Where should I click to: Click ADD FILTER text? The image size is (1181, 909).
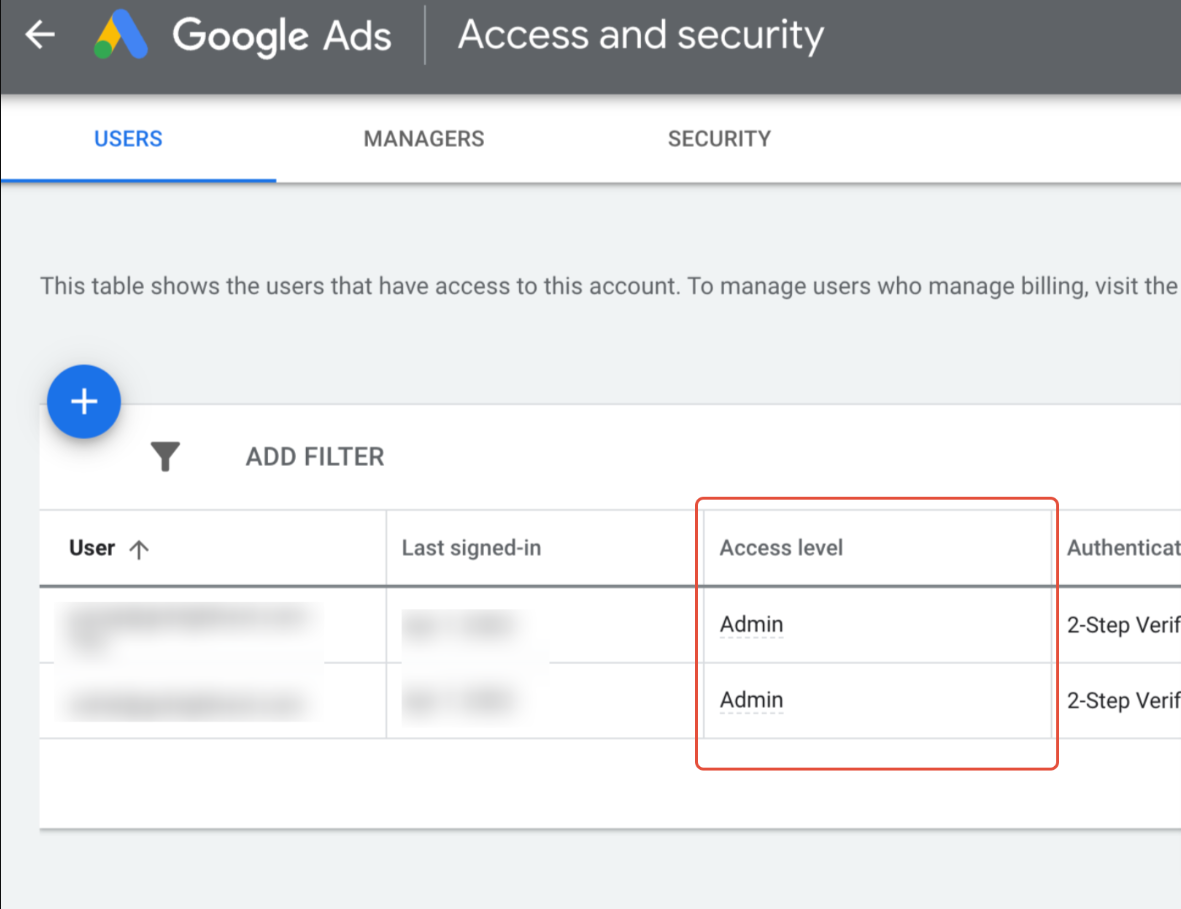(x=315, y=457)
